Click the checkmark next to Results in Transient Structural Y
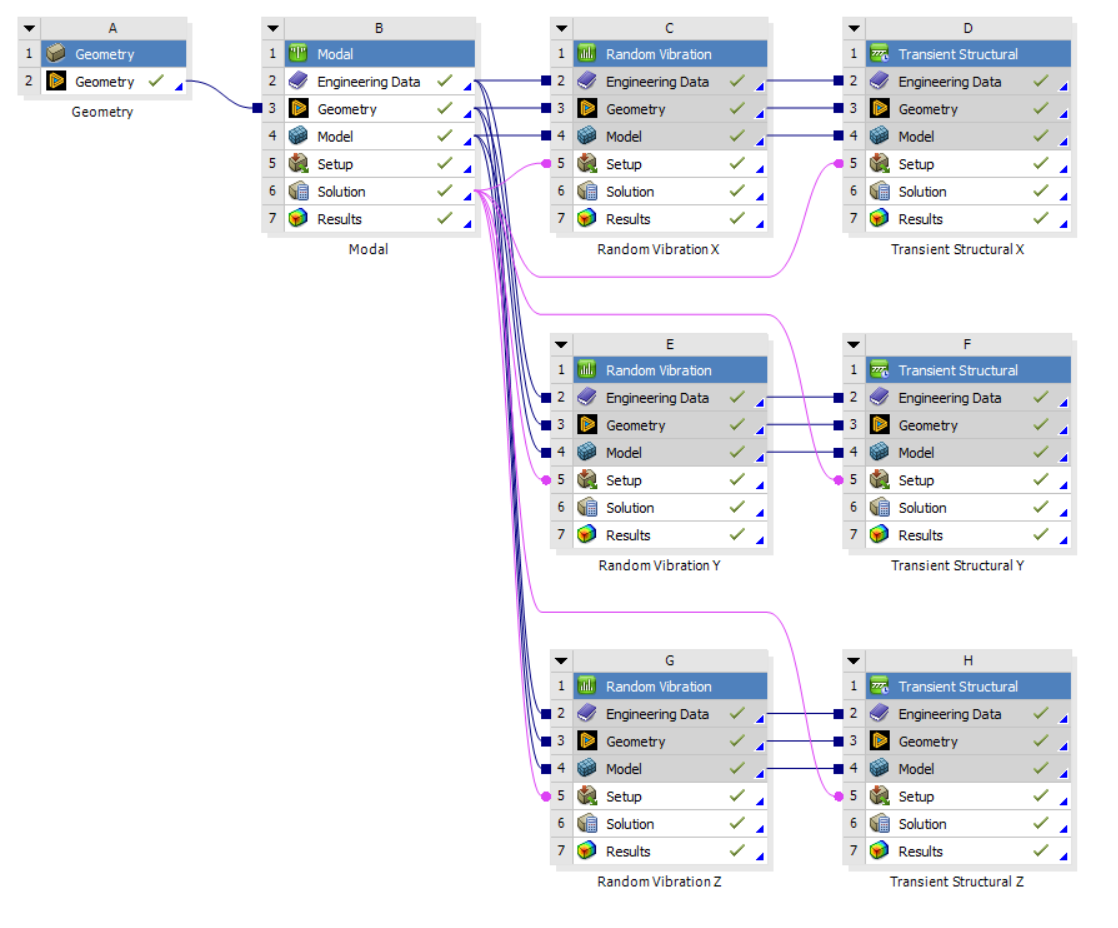The width and height of the screenshot is (1118, 928). pyautogui.click(x=1038, y=534)
